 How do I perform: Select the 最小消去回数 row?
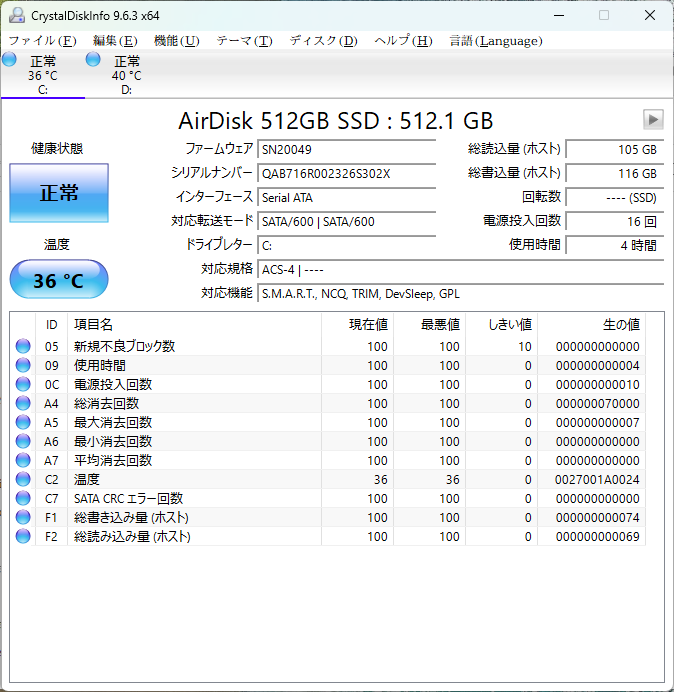(328, 441)
